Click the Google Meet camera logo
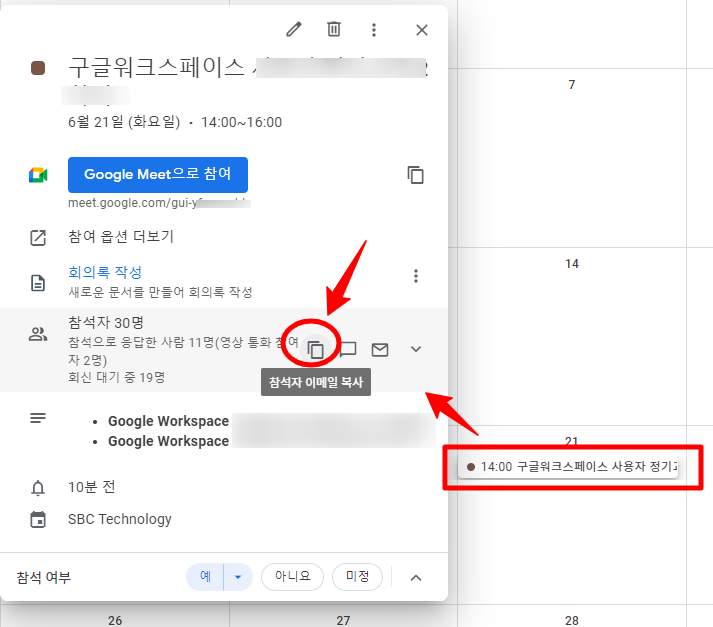 (x=38, y=175)
